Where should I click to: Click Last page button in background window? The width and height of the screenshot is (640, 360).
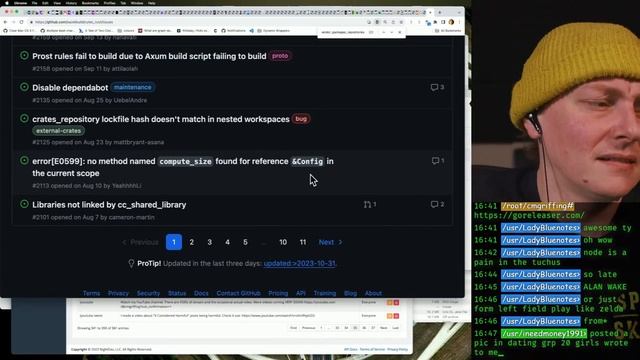[395, 328]
